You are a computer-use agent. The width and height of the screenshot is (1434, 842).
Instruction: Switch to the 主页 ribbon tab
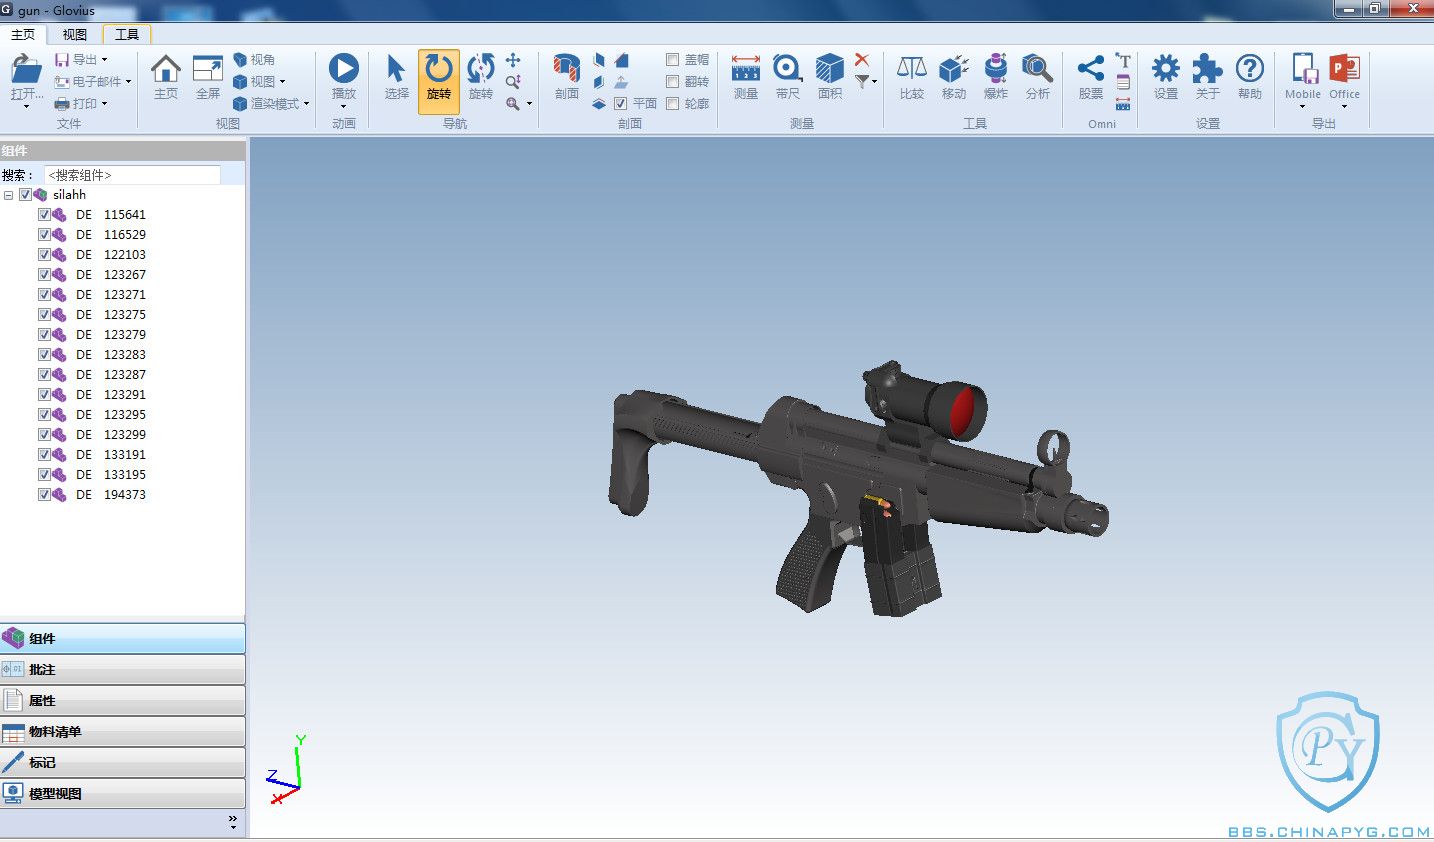23,34
